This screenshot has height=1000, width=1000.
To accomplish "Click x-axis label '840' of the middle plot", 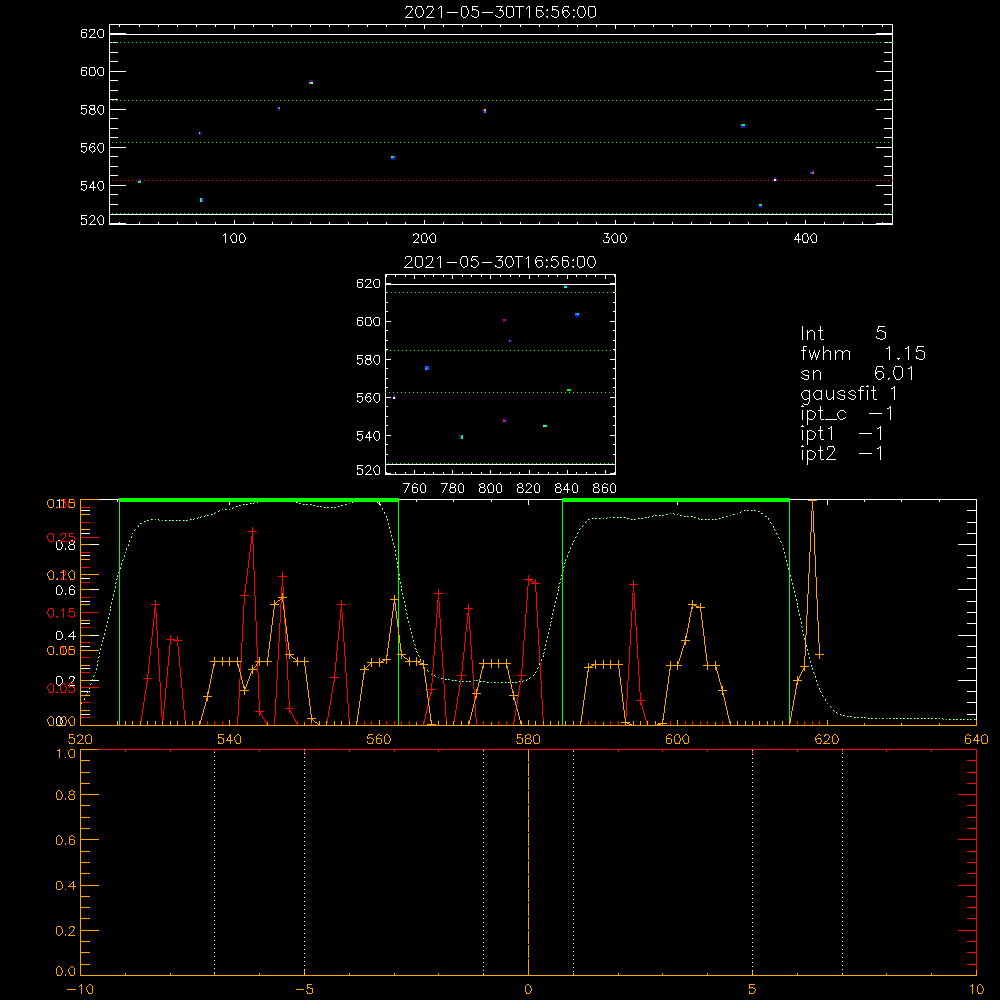I will click(x=566, y=489).
